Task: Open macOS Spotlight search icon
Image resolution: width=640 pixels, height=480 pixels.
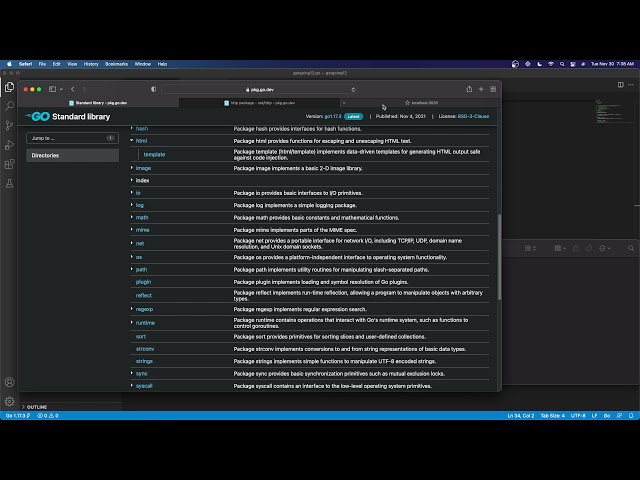Action: click(x=562, y=64)
